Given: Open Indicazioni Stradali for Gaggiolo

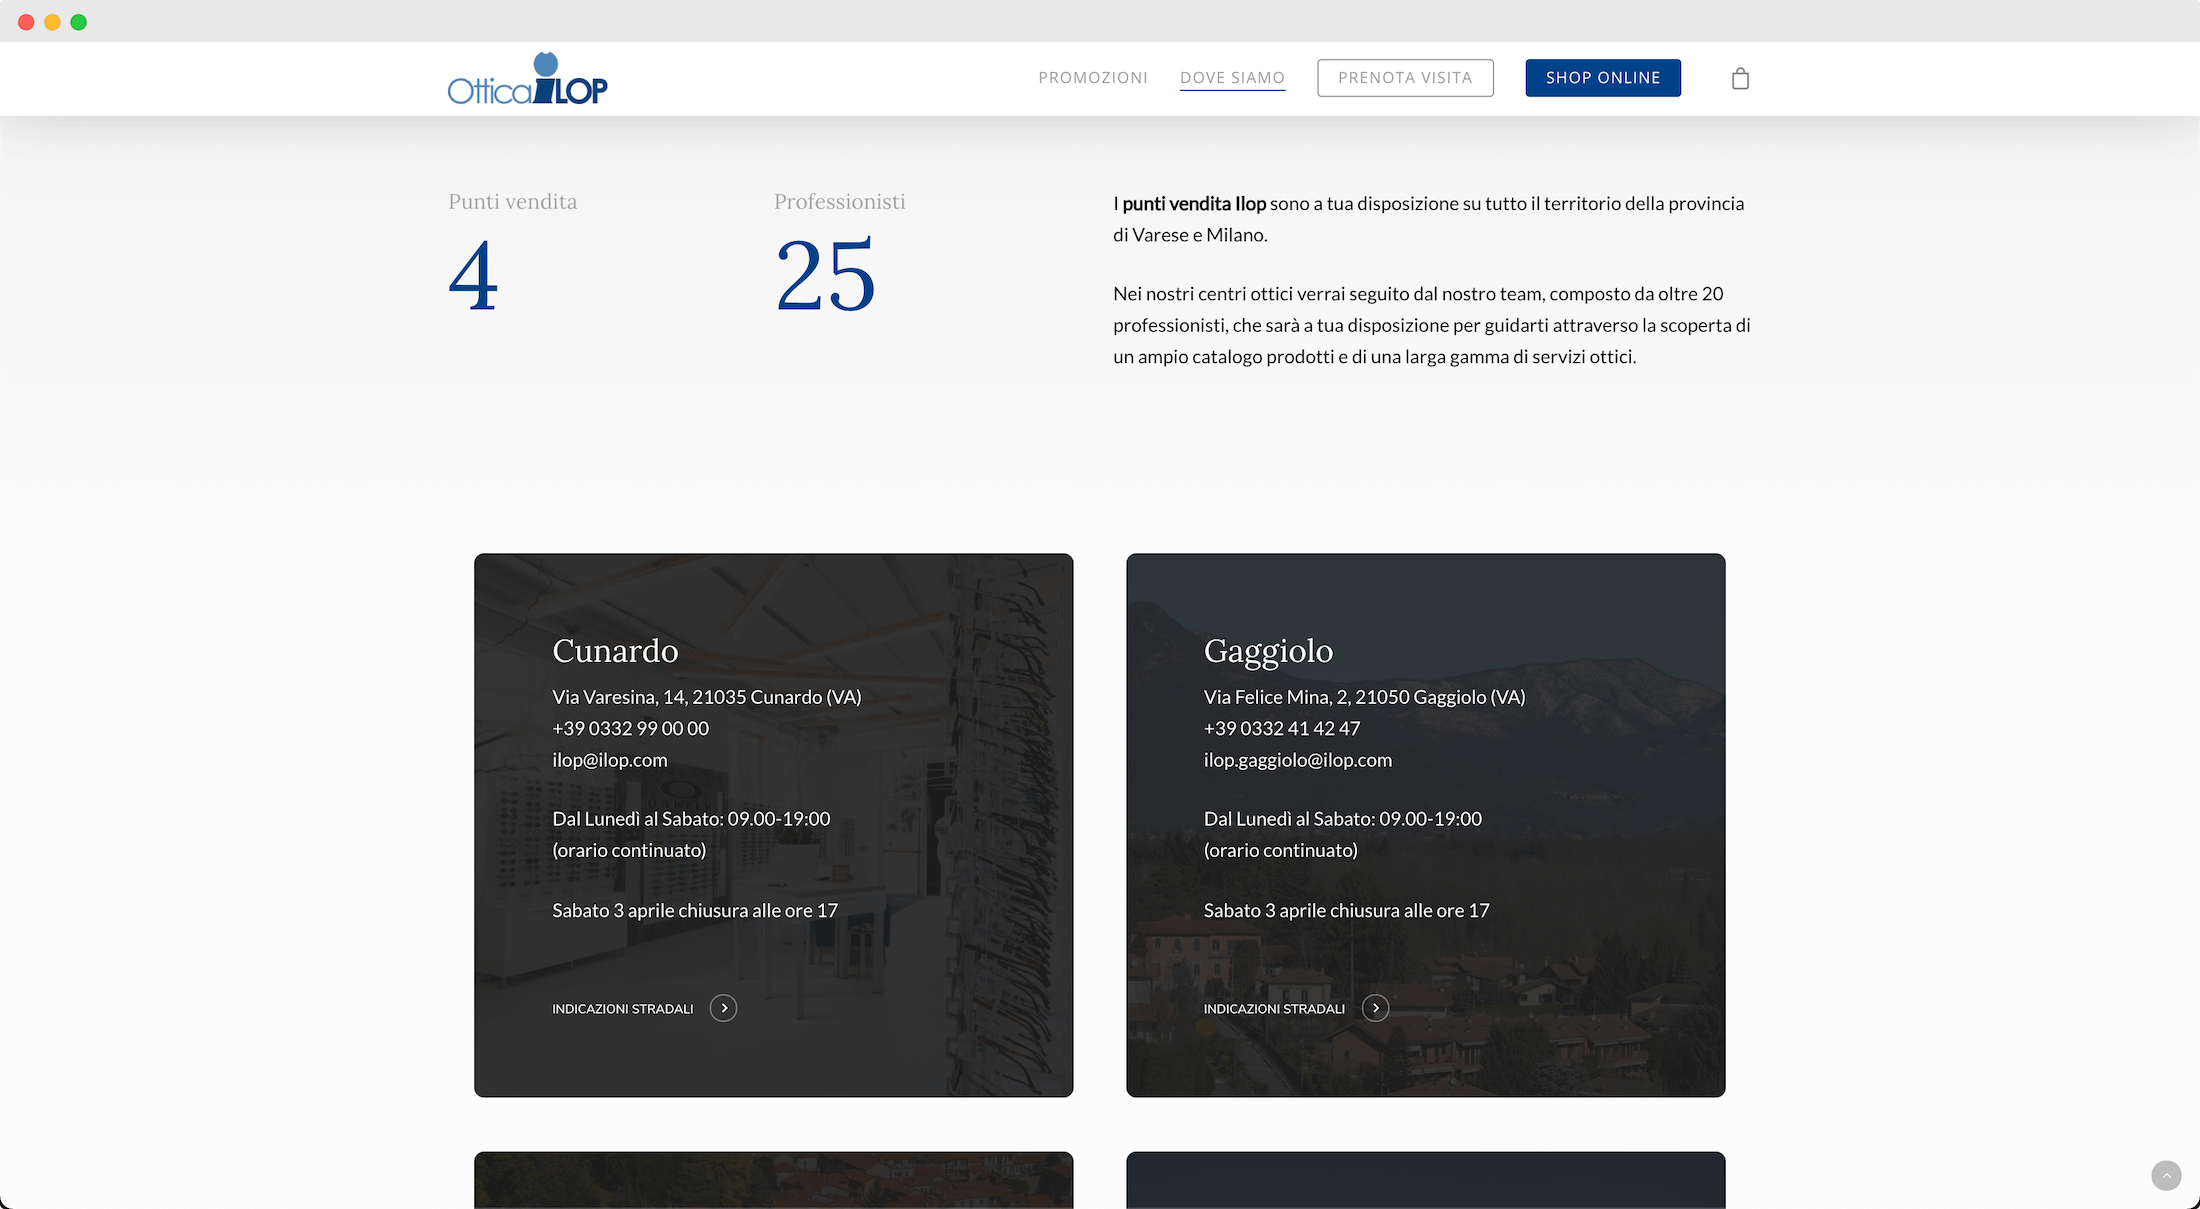Looking at the screenshot, I should [x=1274, y=1009].
